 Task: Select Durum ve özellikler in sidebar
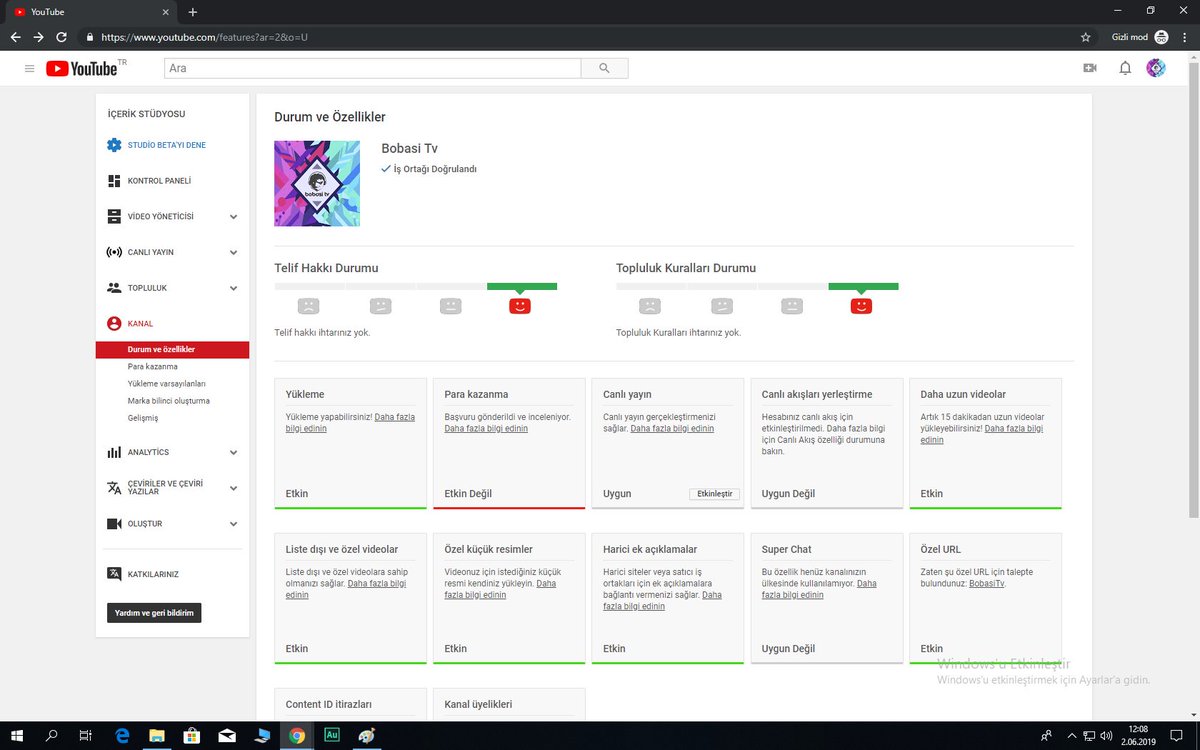172,350
